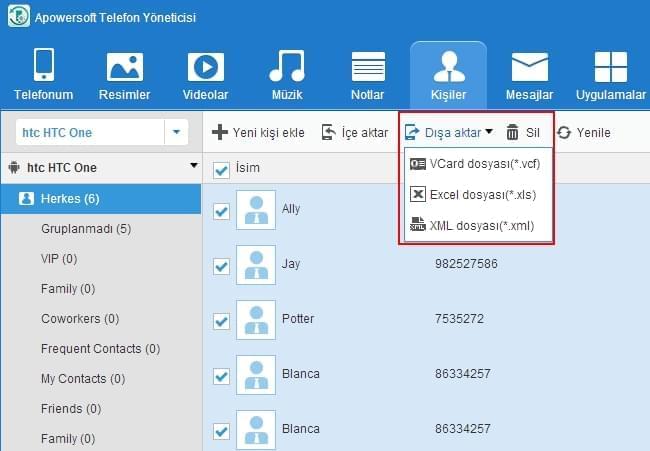
Task: Uncheck the Ally contact checkbox
Action: tap(221, 211)
